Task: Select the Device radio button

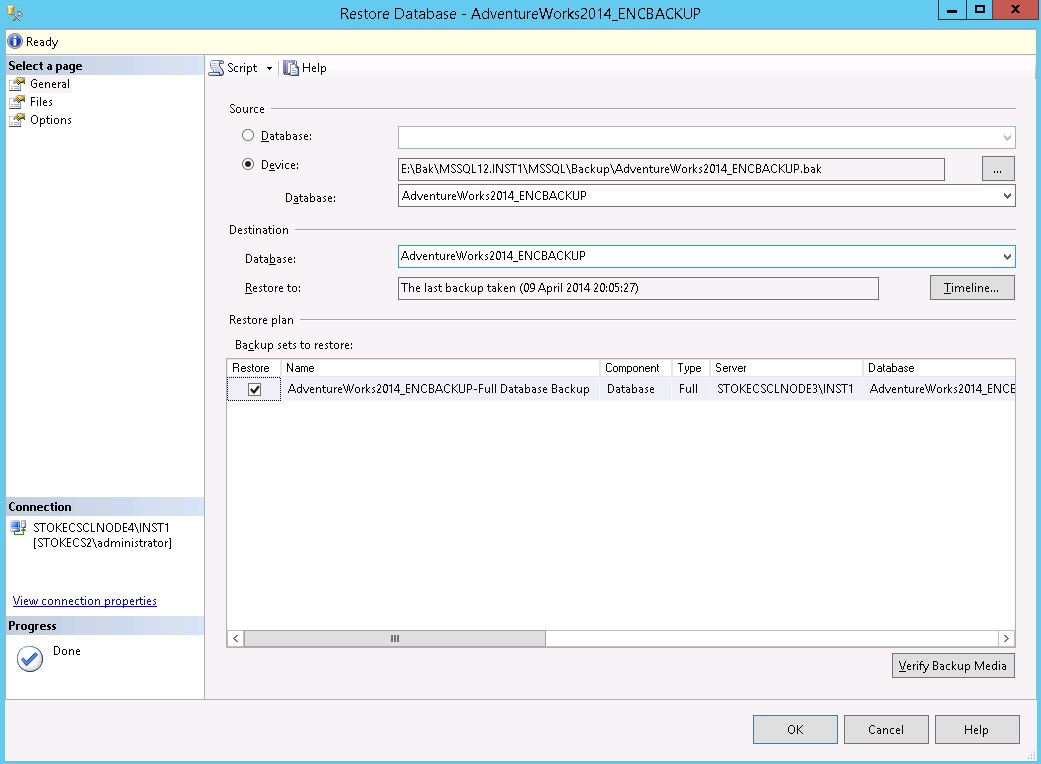Action: click(248, 164)
